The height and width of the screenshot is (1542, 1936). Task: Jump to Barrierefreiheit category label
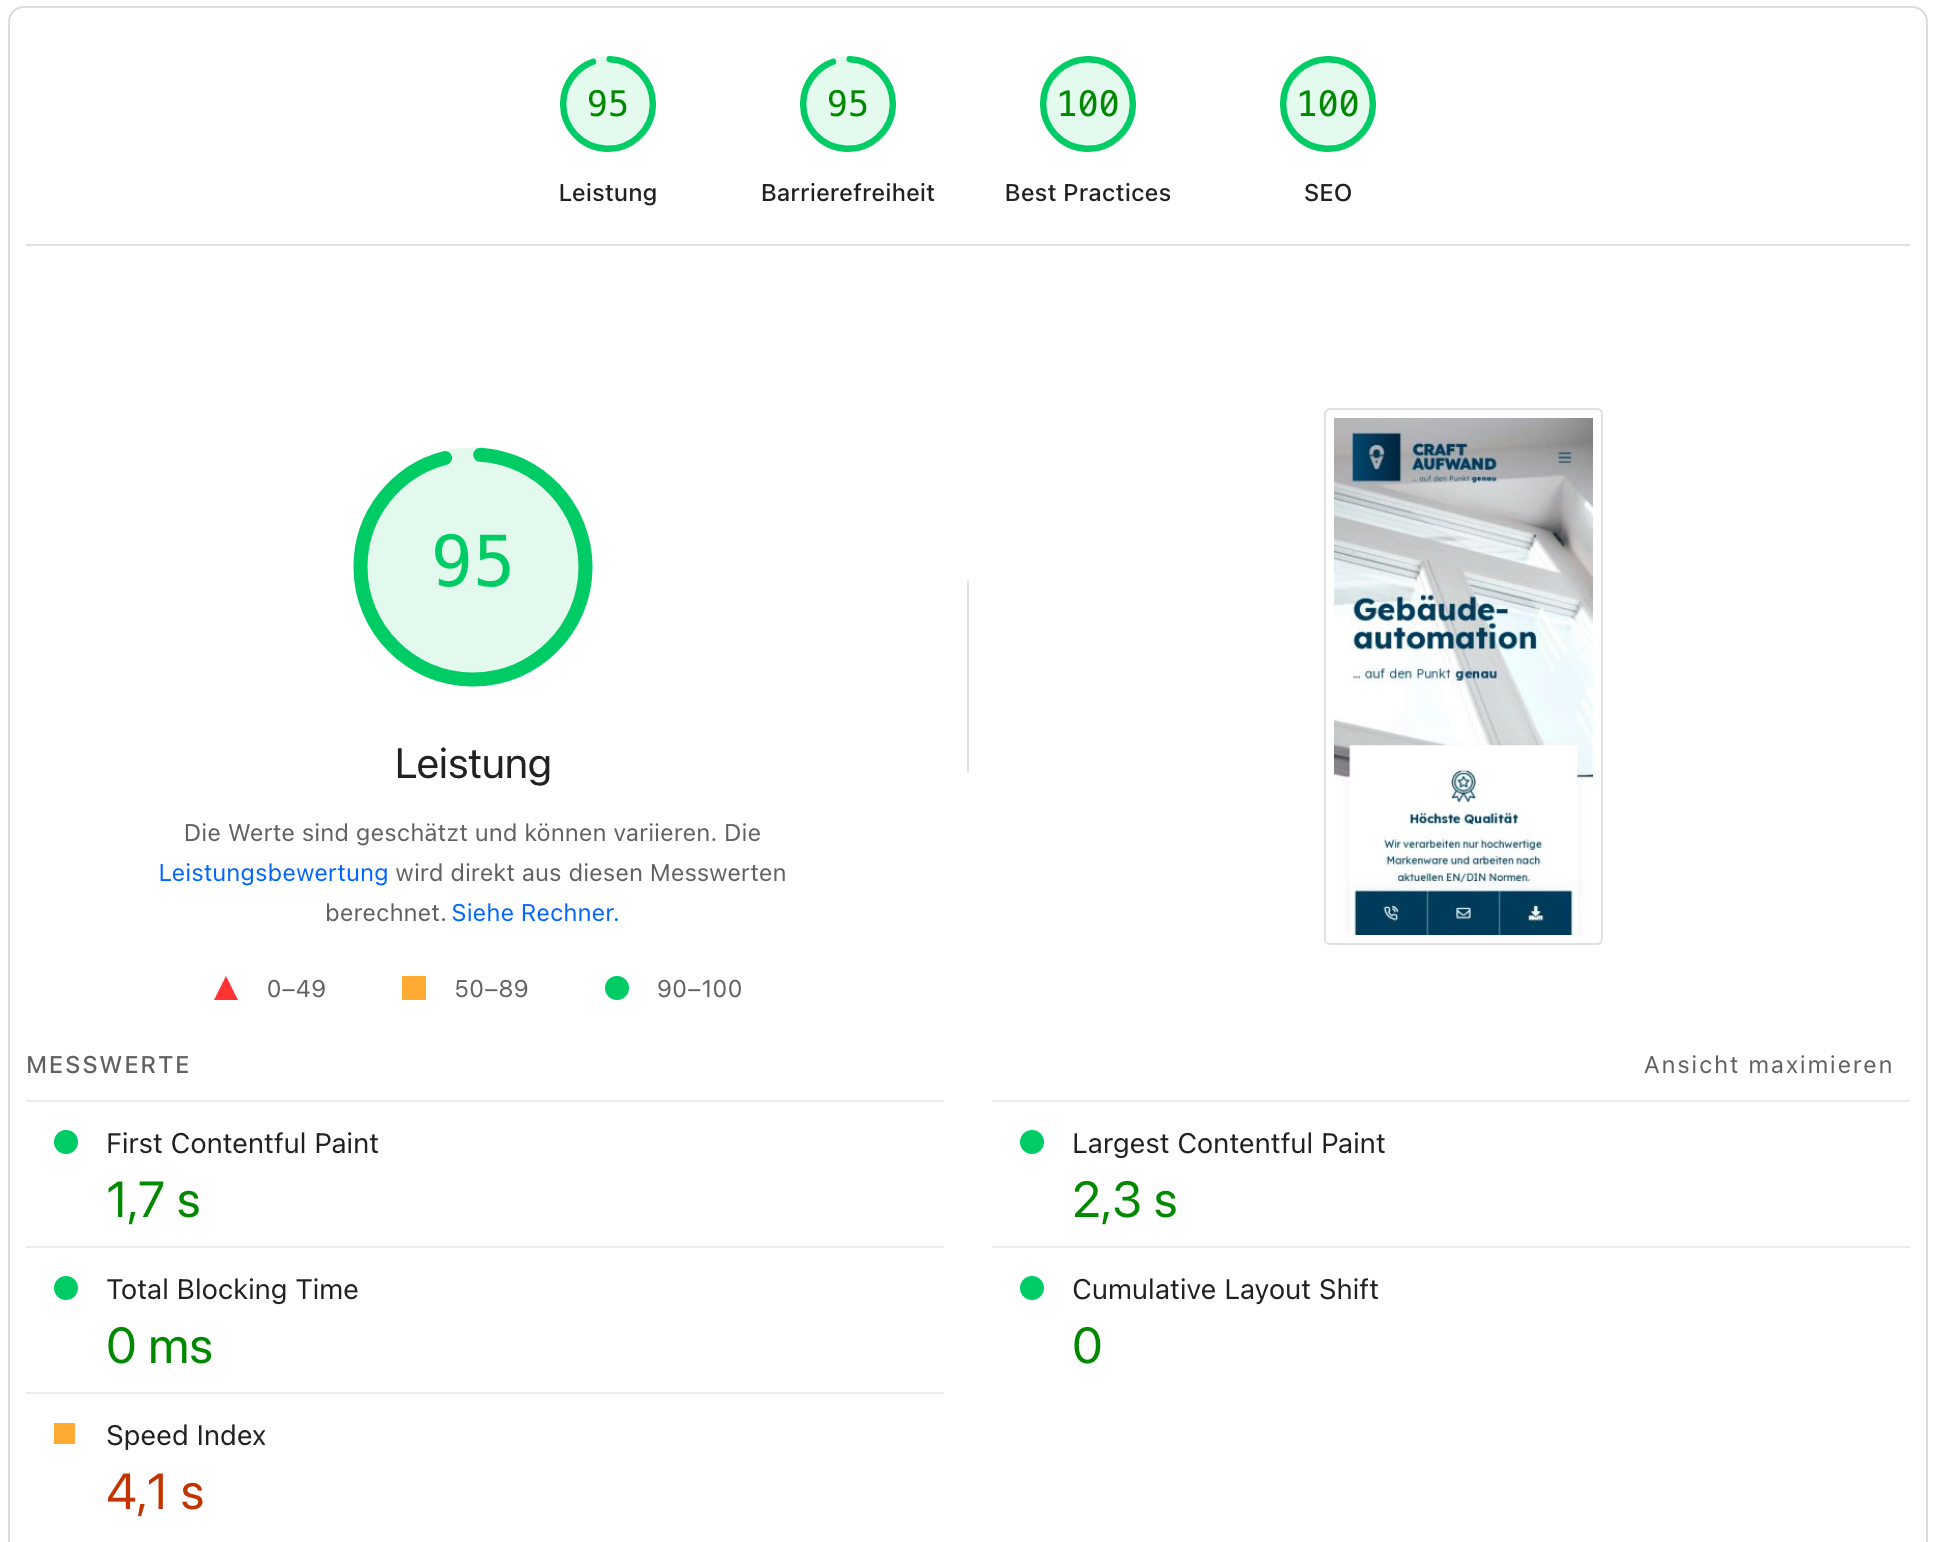coord(847,193)
